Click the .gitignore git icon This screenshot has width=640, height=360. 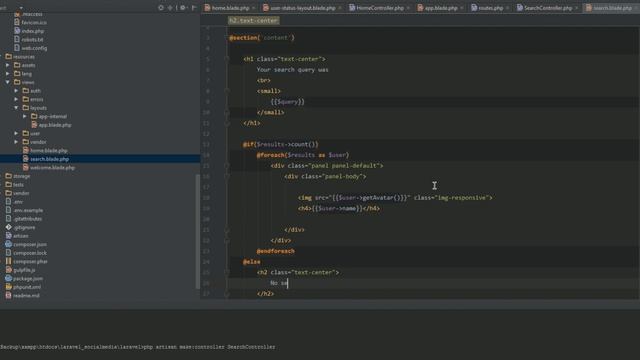coord(9,227)
